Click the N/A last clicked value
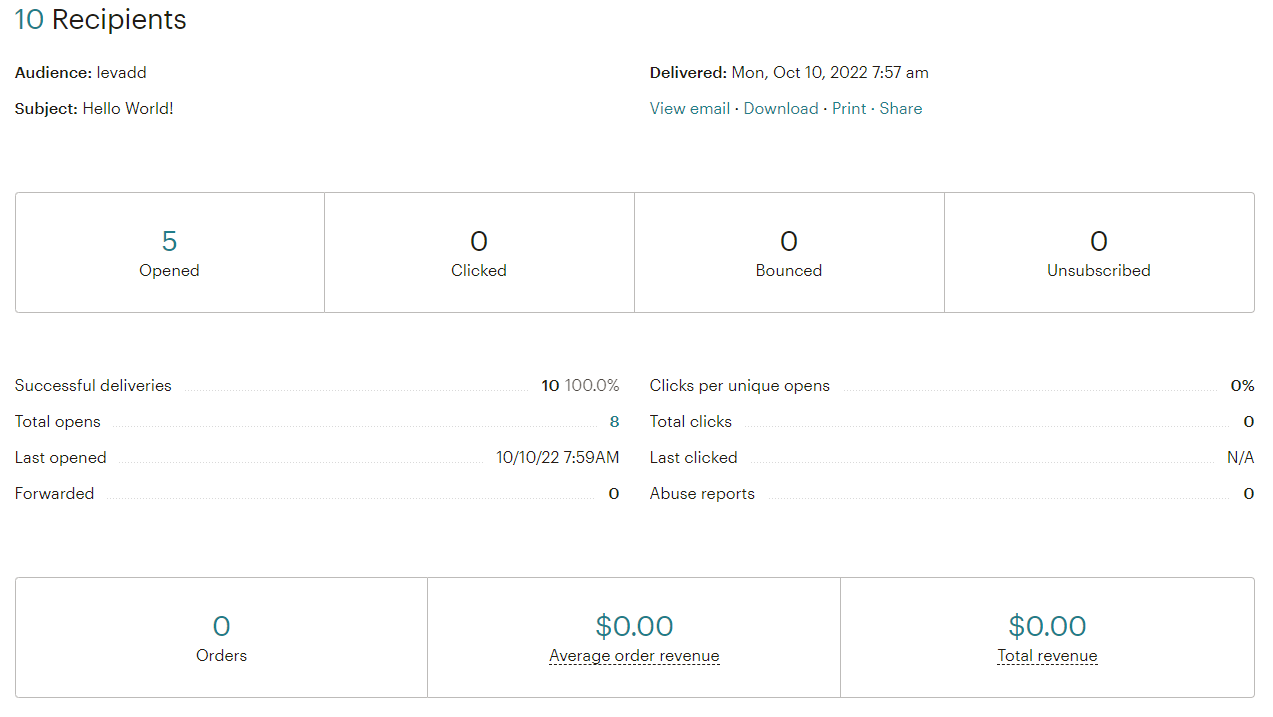This screenshot has height=717, width=1273. click(1240, 458)
